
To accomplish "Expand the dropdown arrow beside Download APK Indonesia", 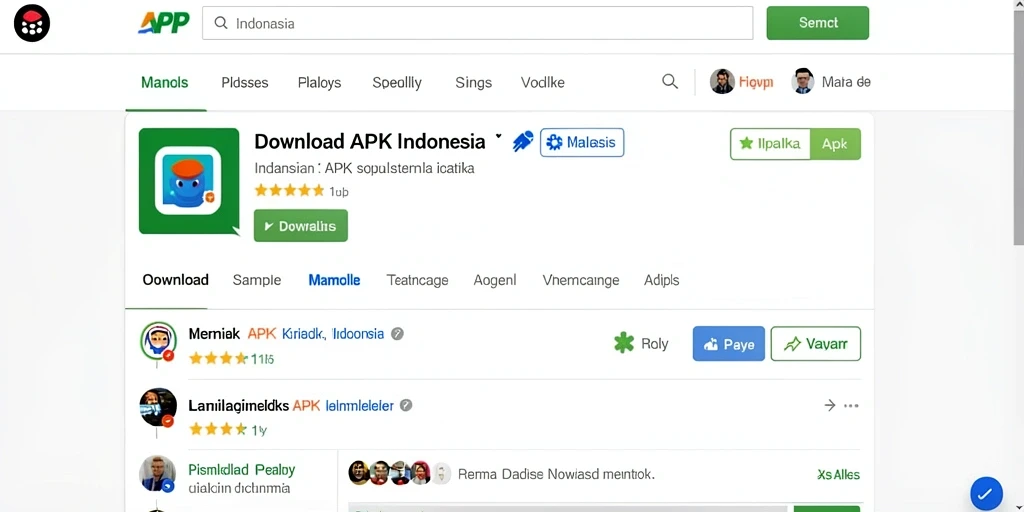I will click(x=498, y=137).
